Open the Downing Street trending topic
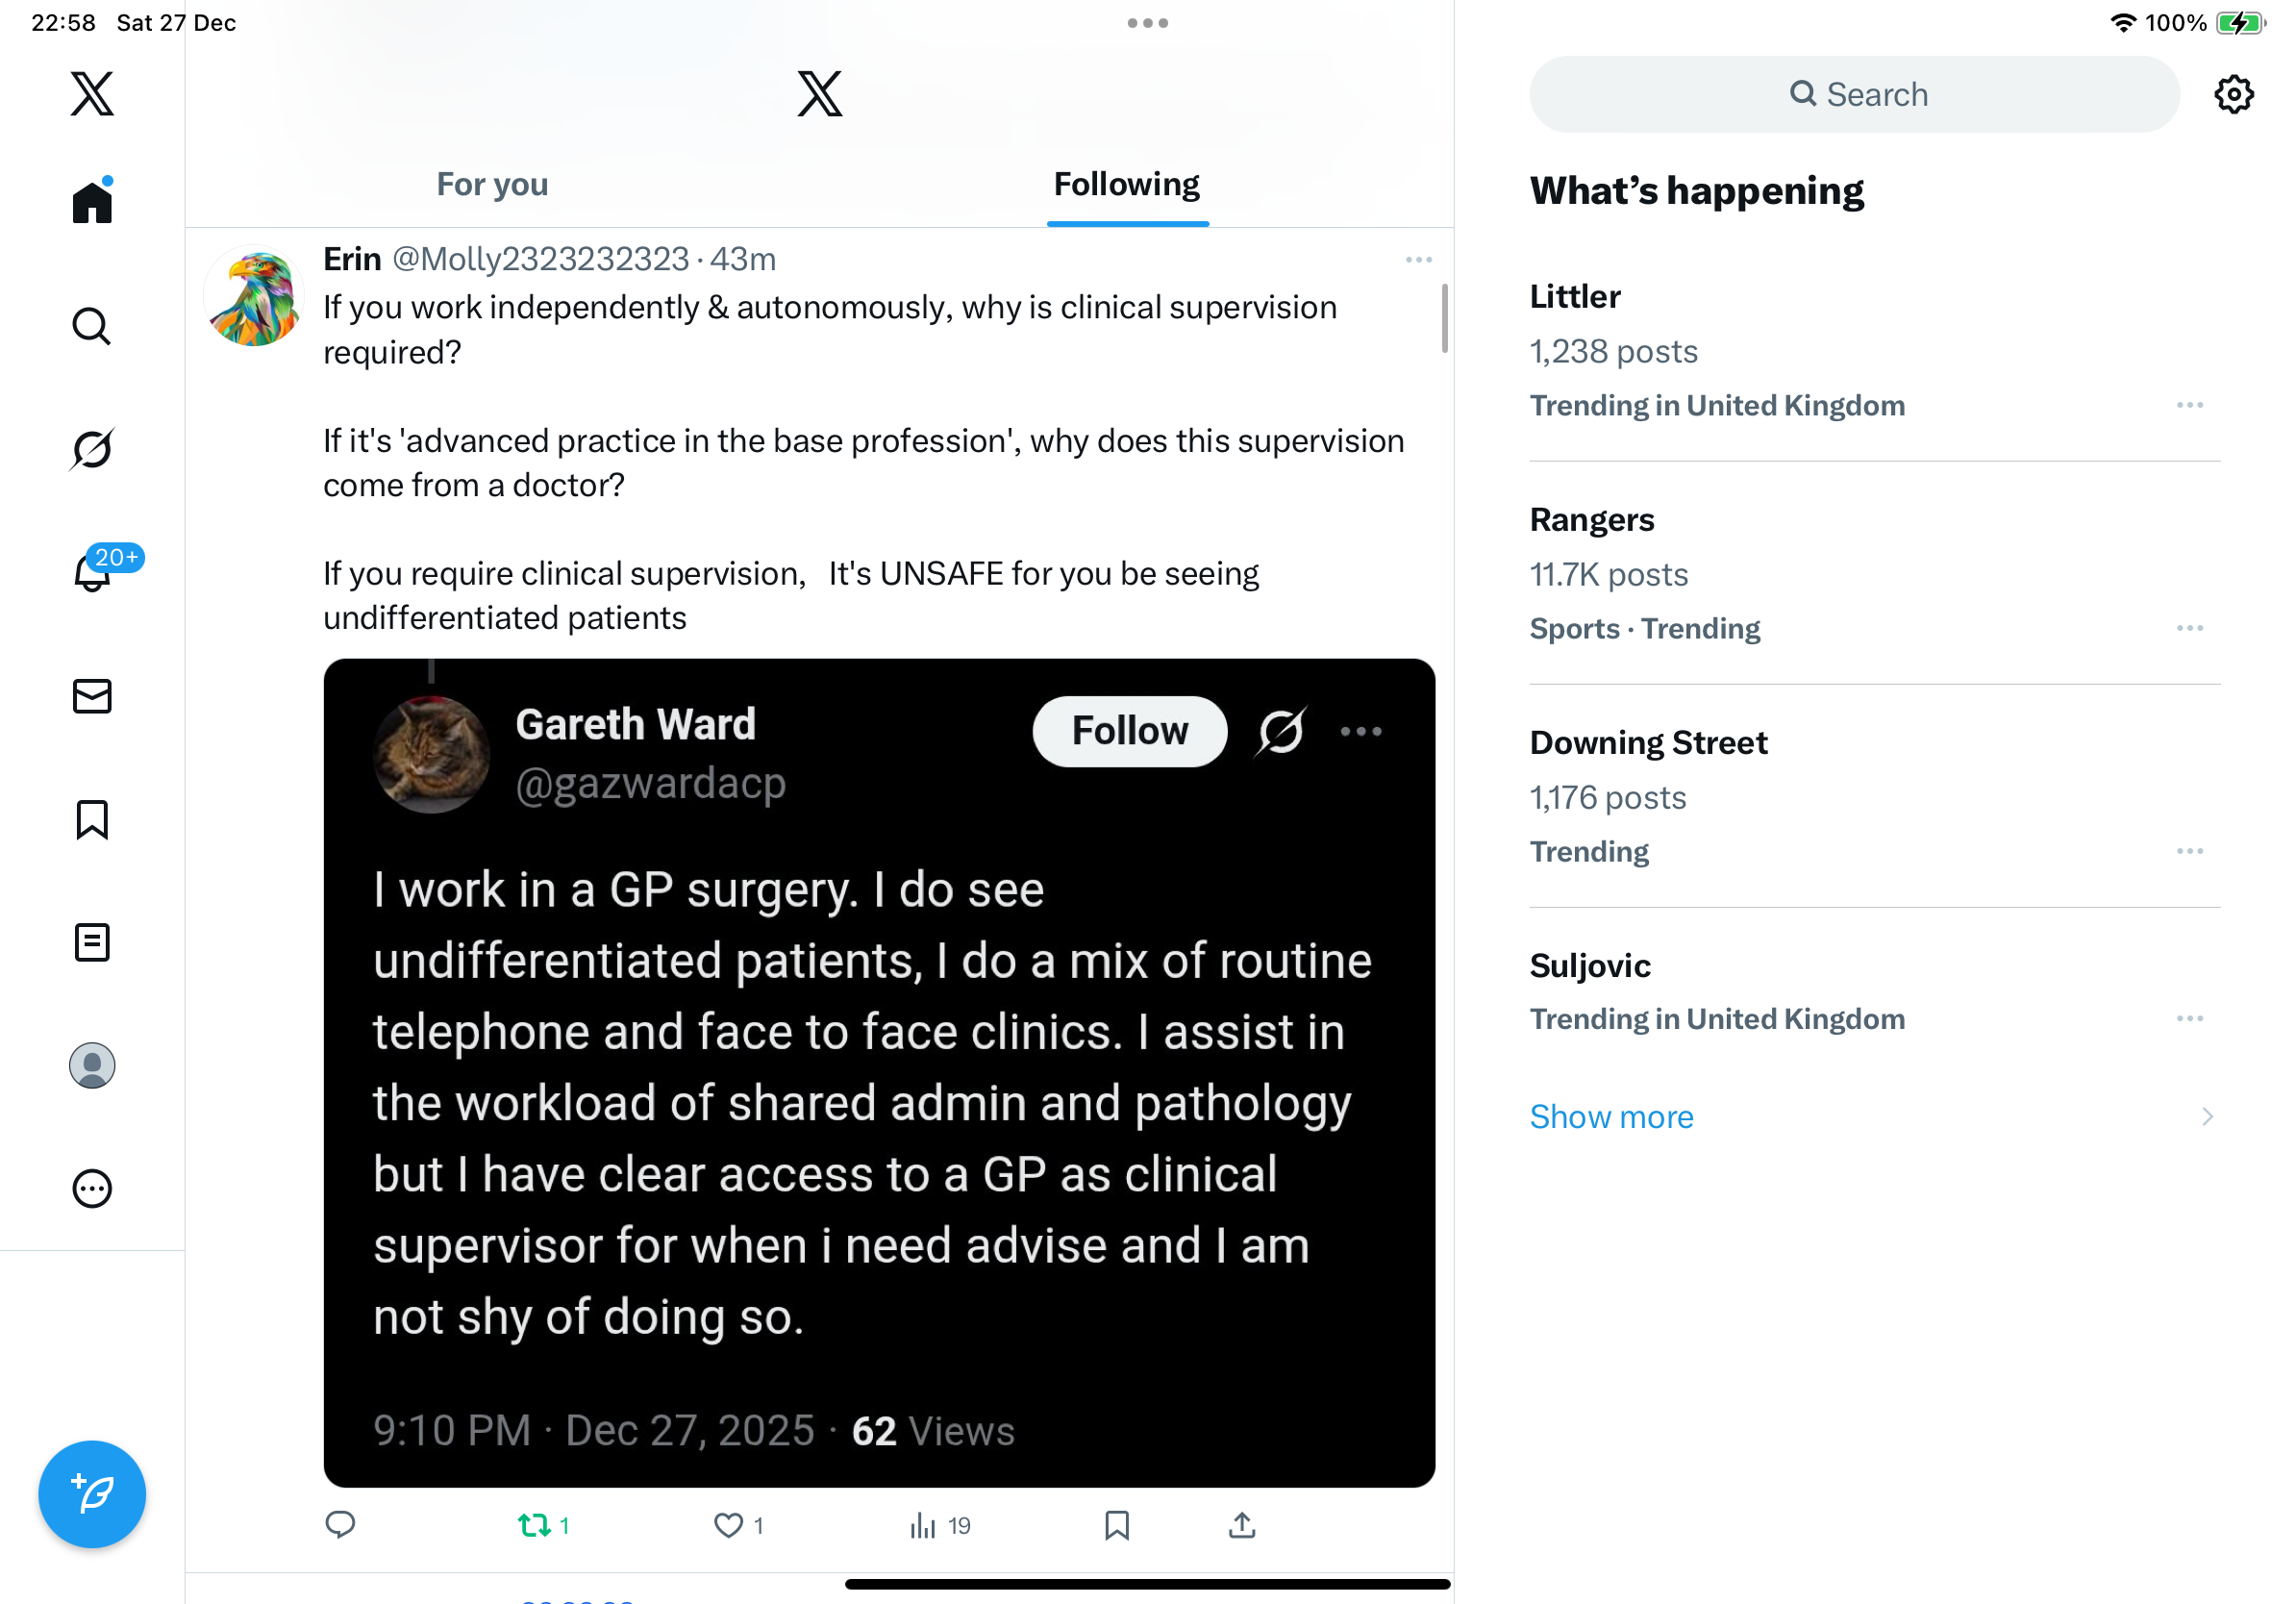Screen dimensions: 2296x1604 pyautogui.click(x=1648, y=743)
